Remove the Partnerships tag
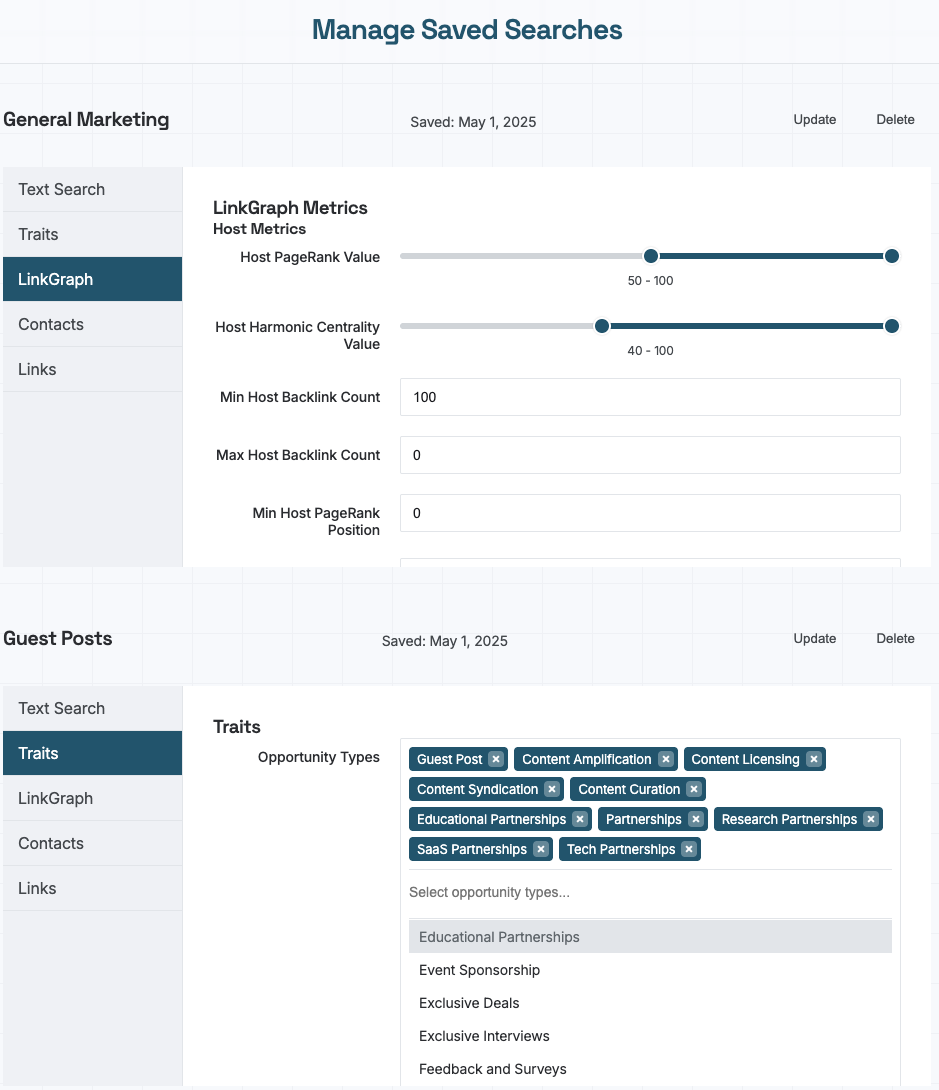The image size is (939, 1090). point(696,819)
